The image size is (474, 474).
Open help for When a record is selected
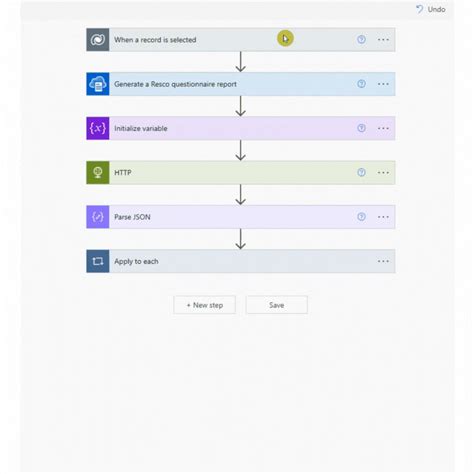click(361, 39)
